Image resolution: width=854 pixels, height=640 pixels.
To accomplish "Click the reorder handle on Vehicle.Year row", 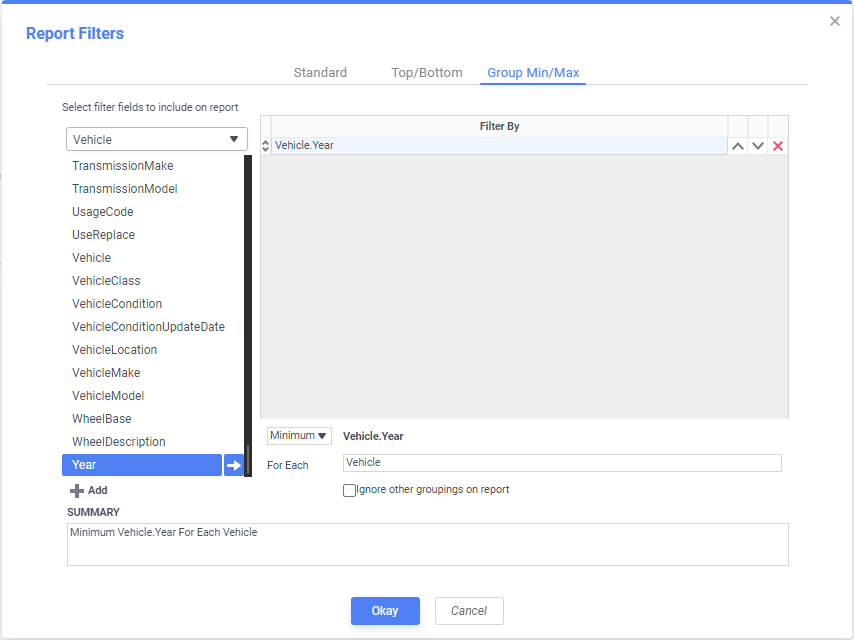I will click(x=265, y=146).
